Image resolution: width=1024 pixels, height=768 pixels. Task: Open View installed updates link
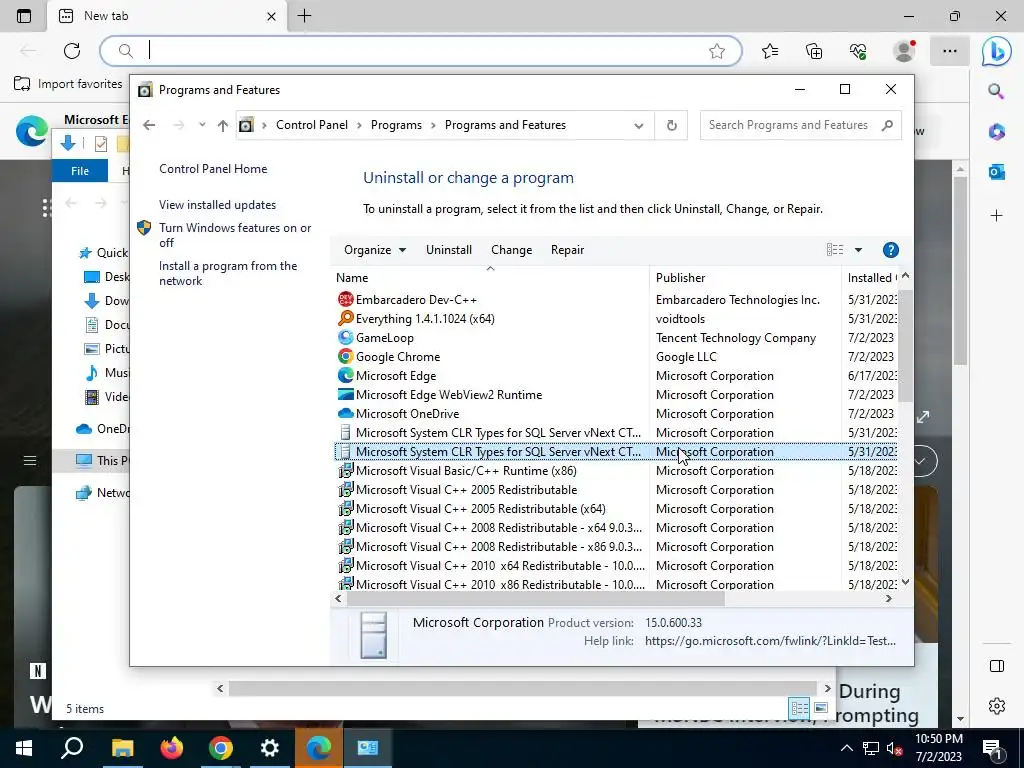(x=217, y=205)
